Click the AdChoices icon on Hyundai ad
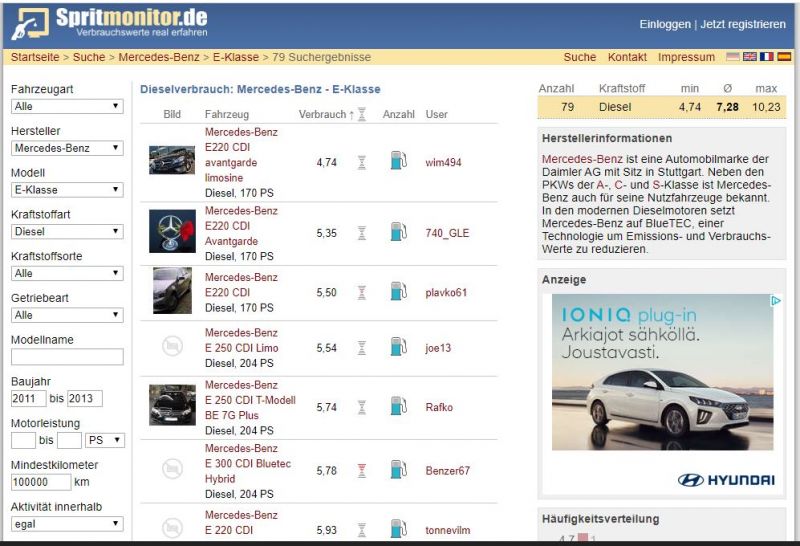This screenshot has height=546, width=800. tap(776, 301)
